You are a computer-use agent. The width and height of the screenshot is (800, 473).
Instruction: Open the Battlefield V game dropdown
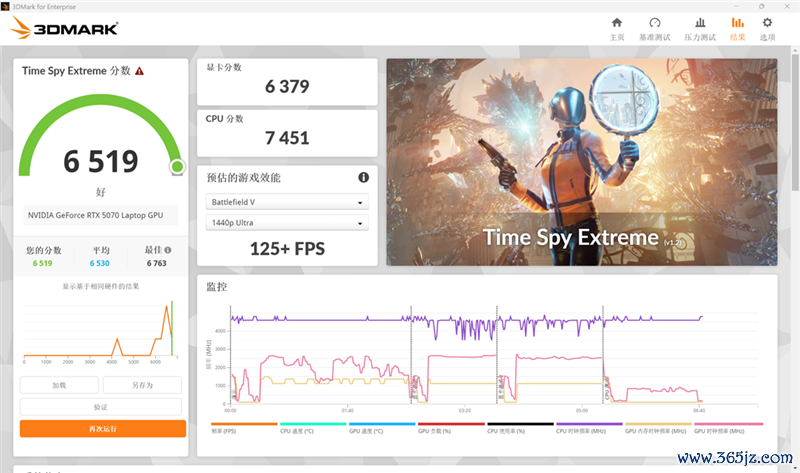[x=287, y=202]
